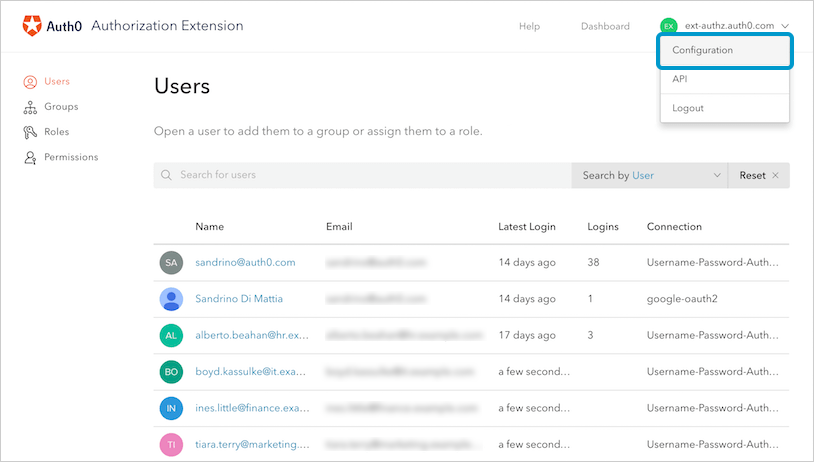814x462 pixels.
Task: Go to Roles in the sidebar
Action: tap(57, 132)
